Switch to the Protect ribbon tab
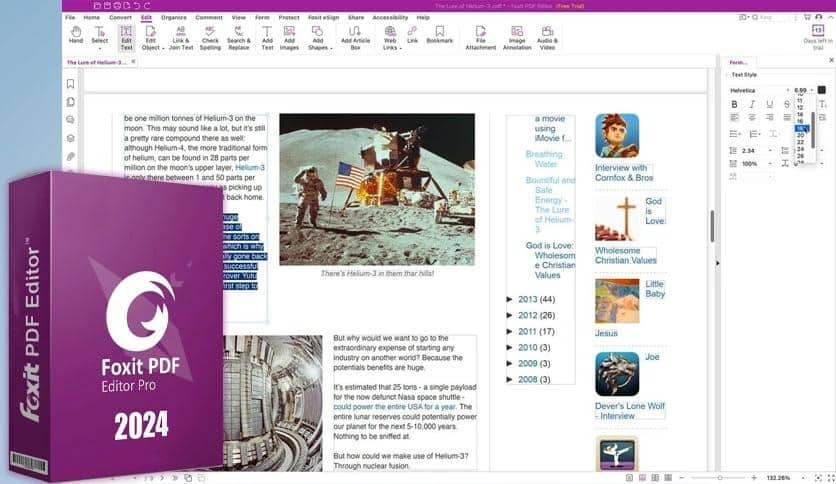Screen dimensions: 836x484 (x=289, y=17)
